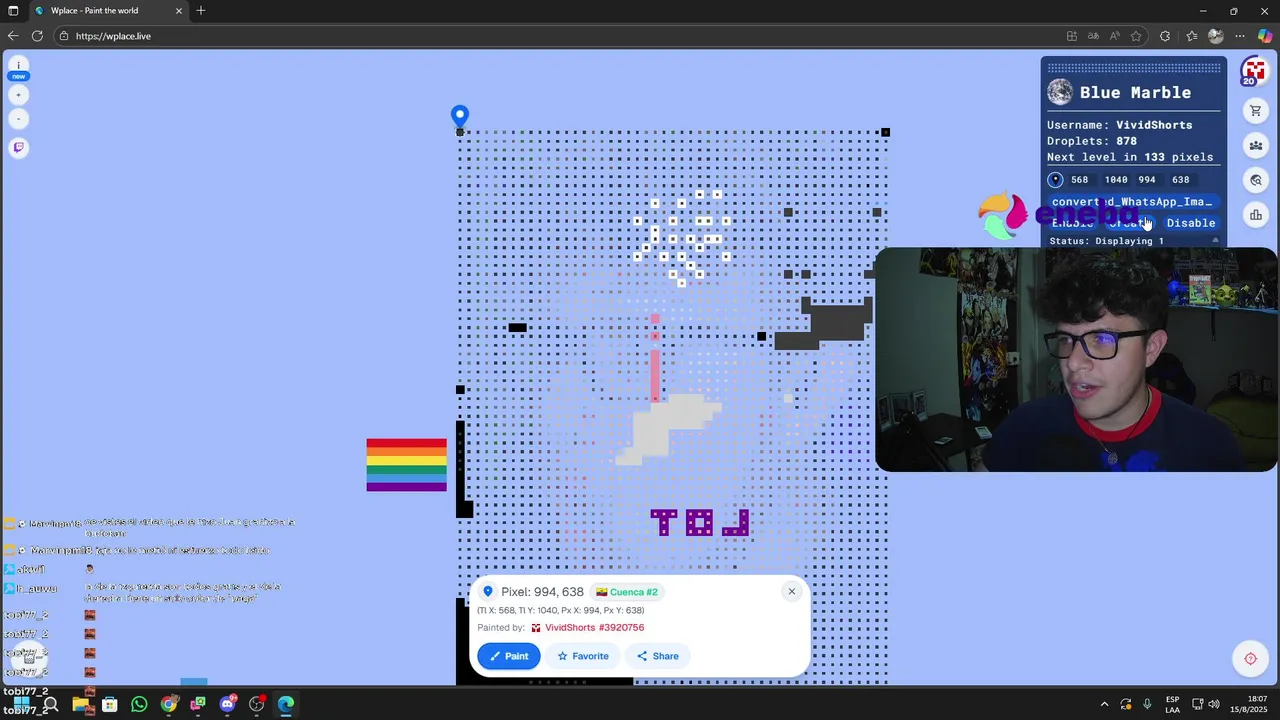
Task: Close the Wplace - Paint the world tab
Action: 179,11
